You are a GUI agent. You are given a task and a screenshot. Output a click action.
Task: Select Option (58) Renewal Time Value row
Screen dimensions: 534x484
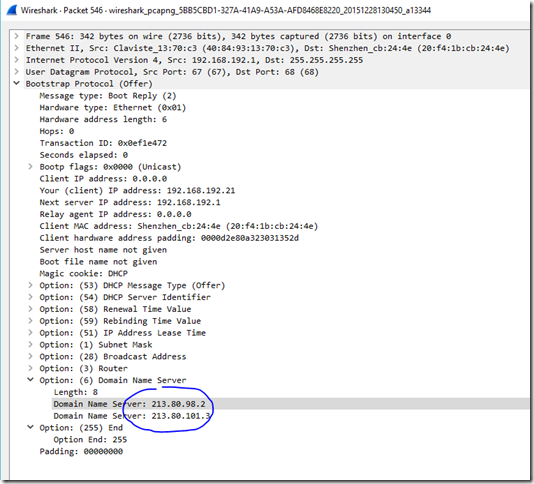point(115,309)
